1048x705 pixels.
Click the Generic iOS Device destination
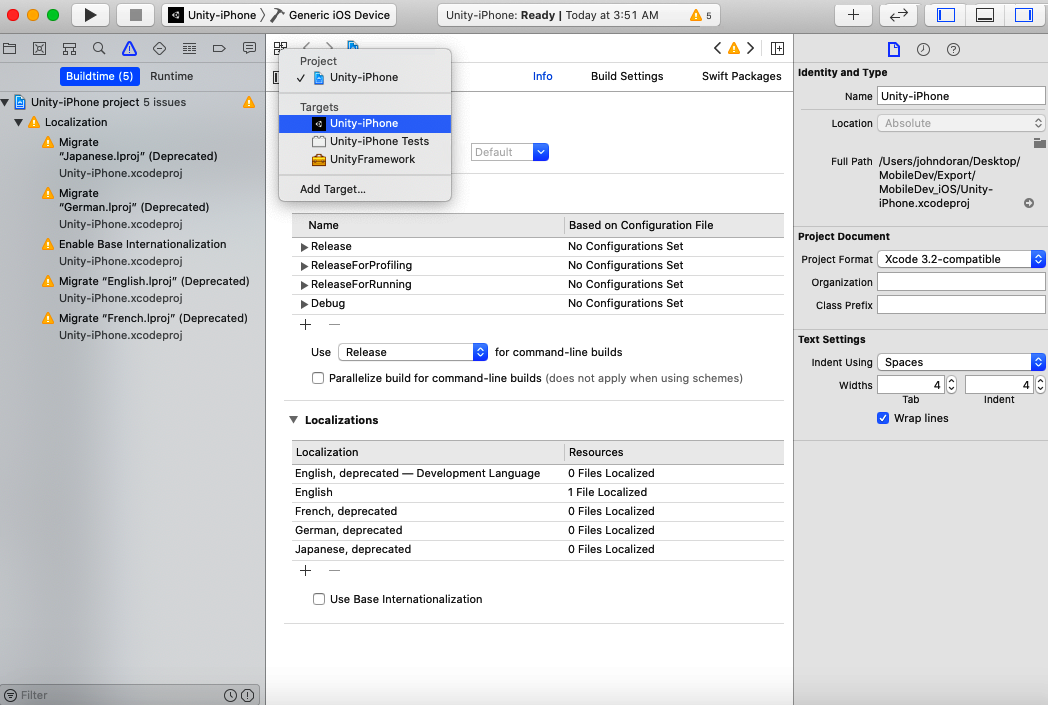point(332,15)
